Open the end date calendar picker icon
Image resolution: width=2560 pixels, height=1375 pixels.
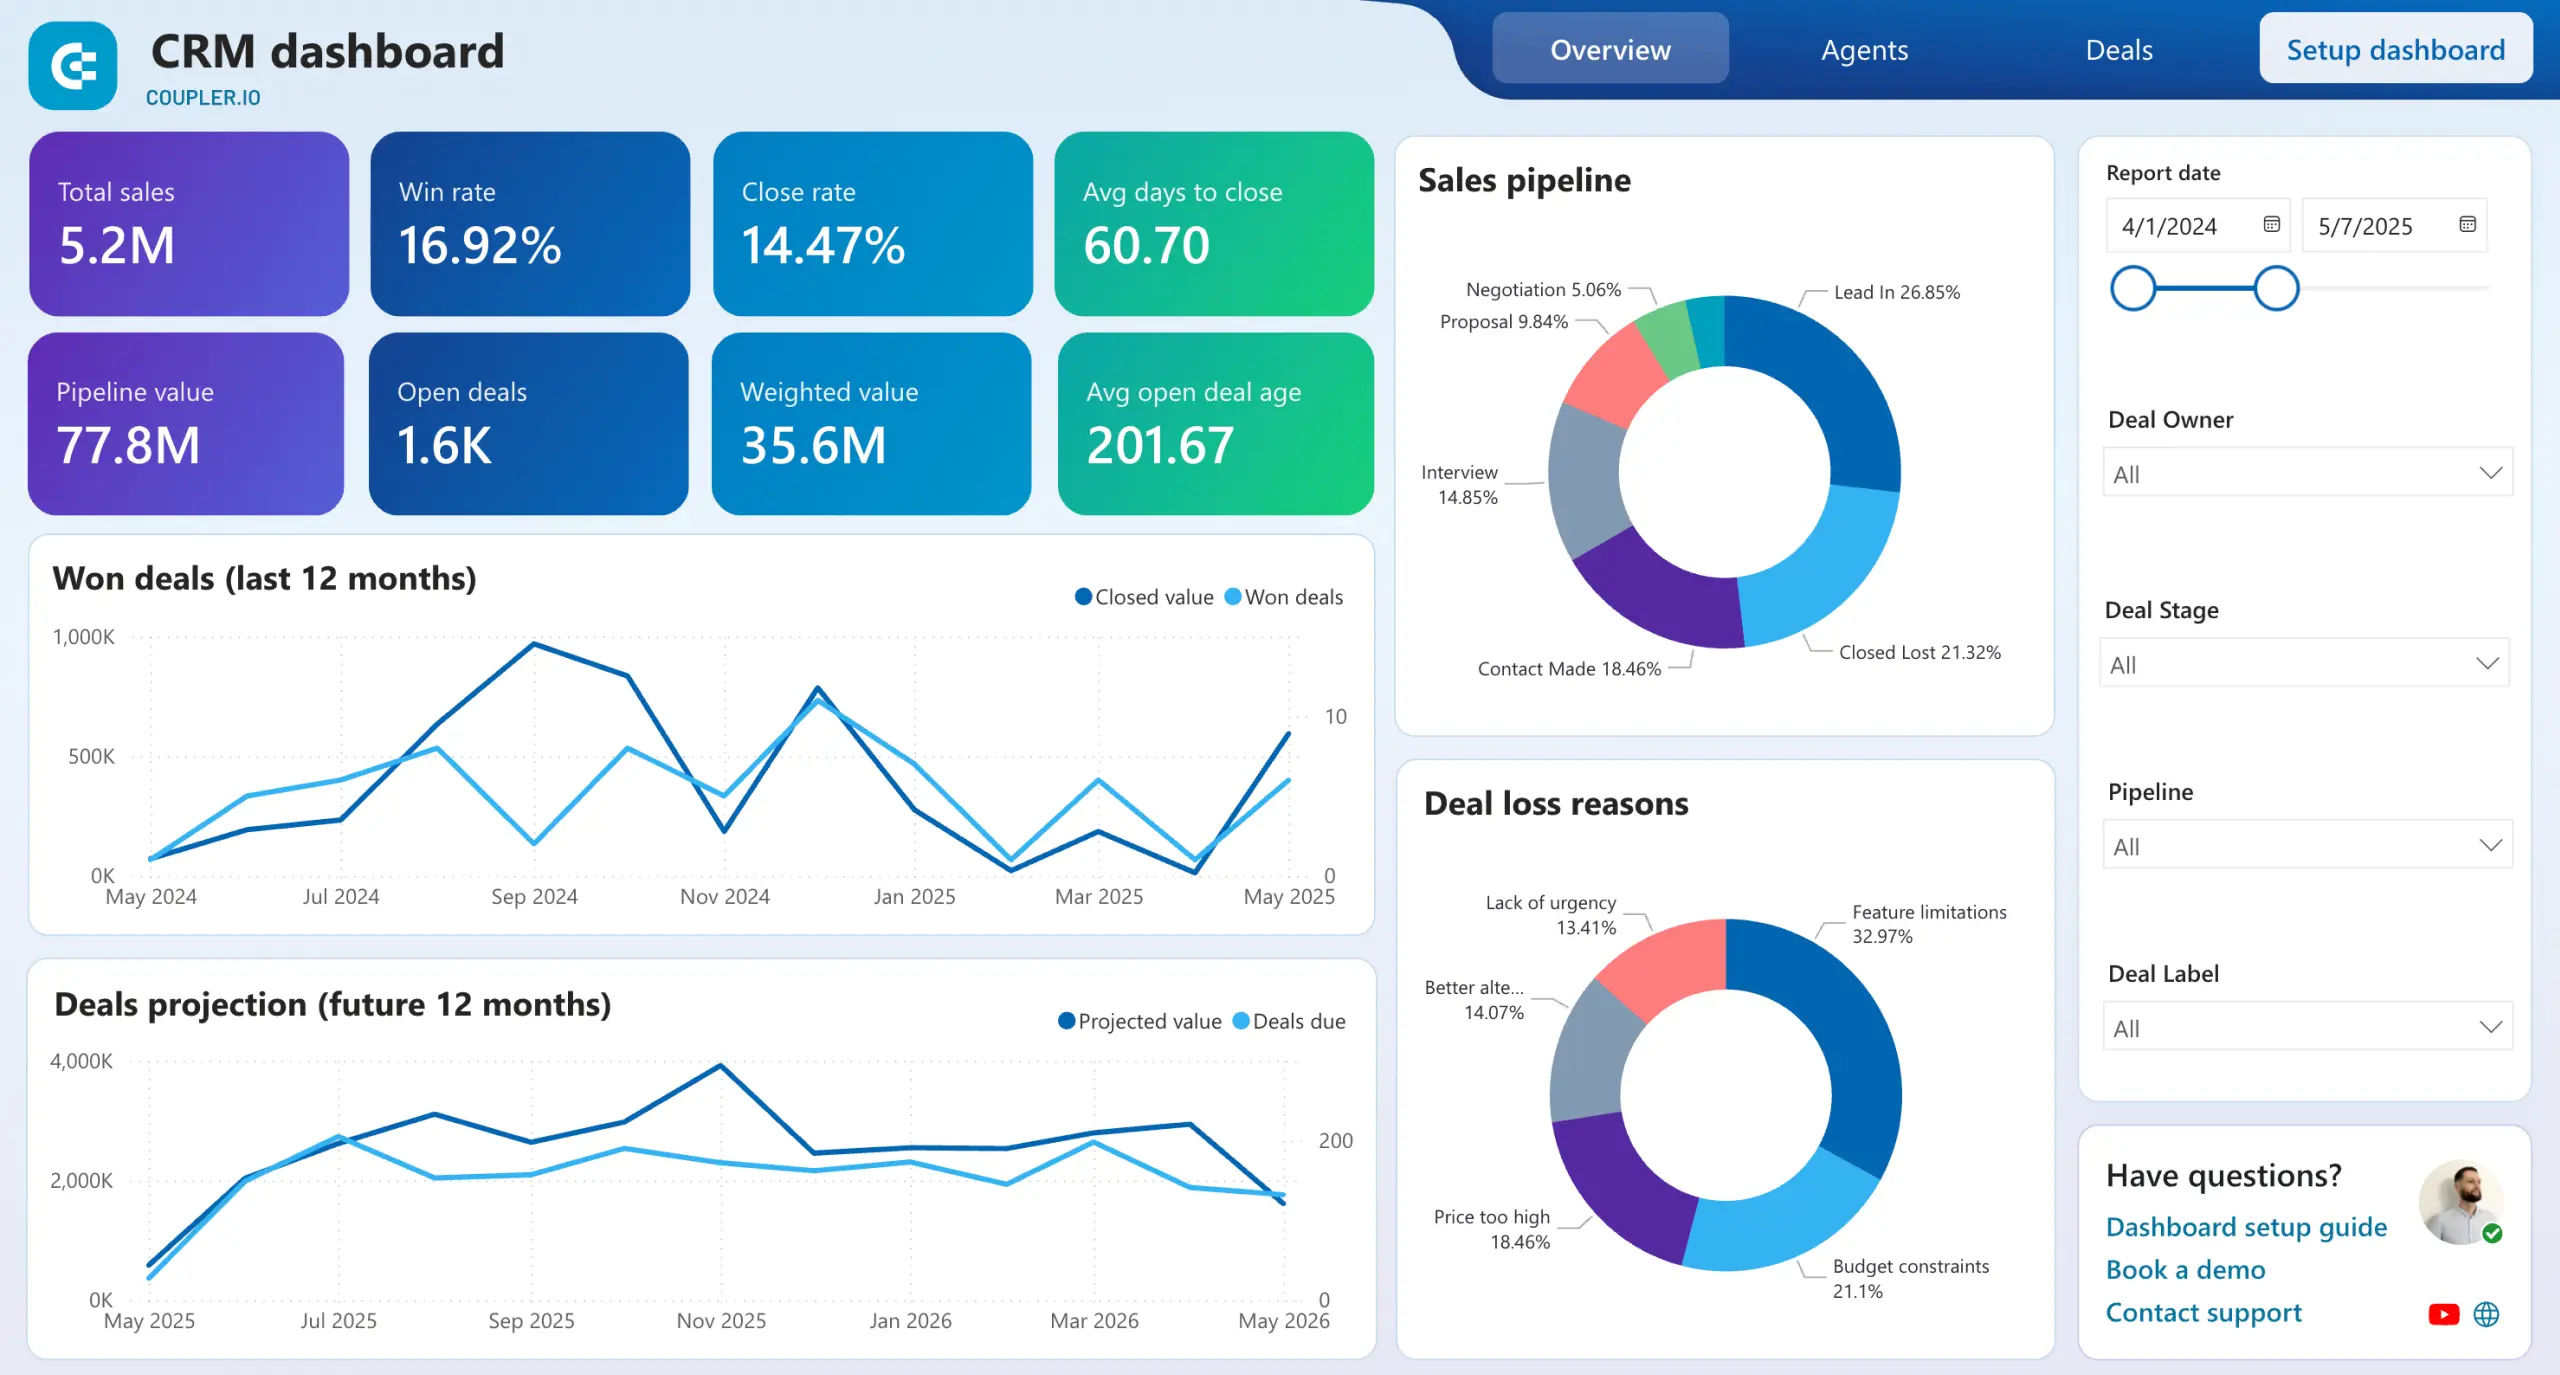pyautogui.click(x=2467, y=224)
